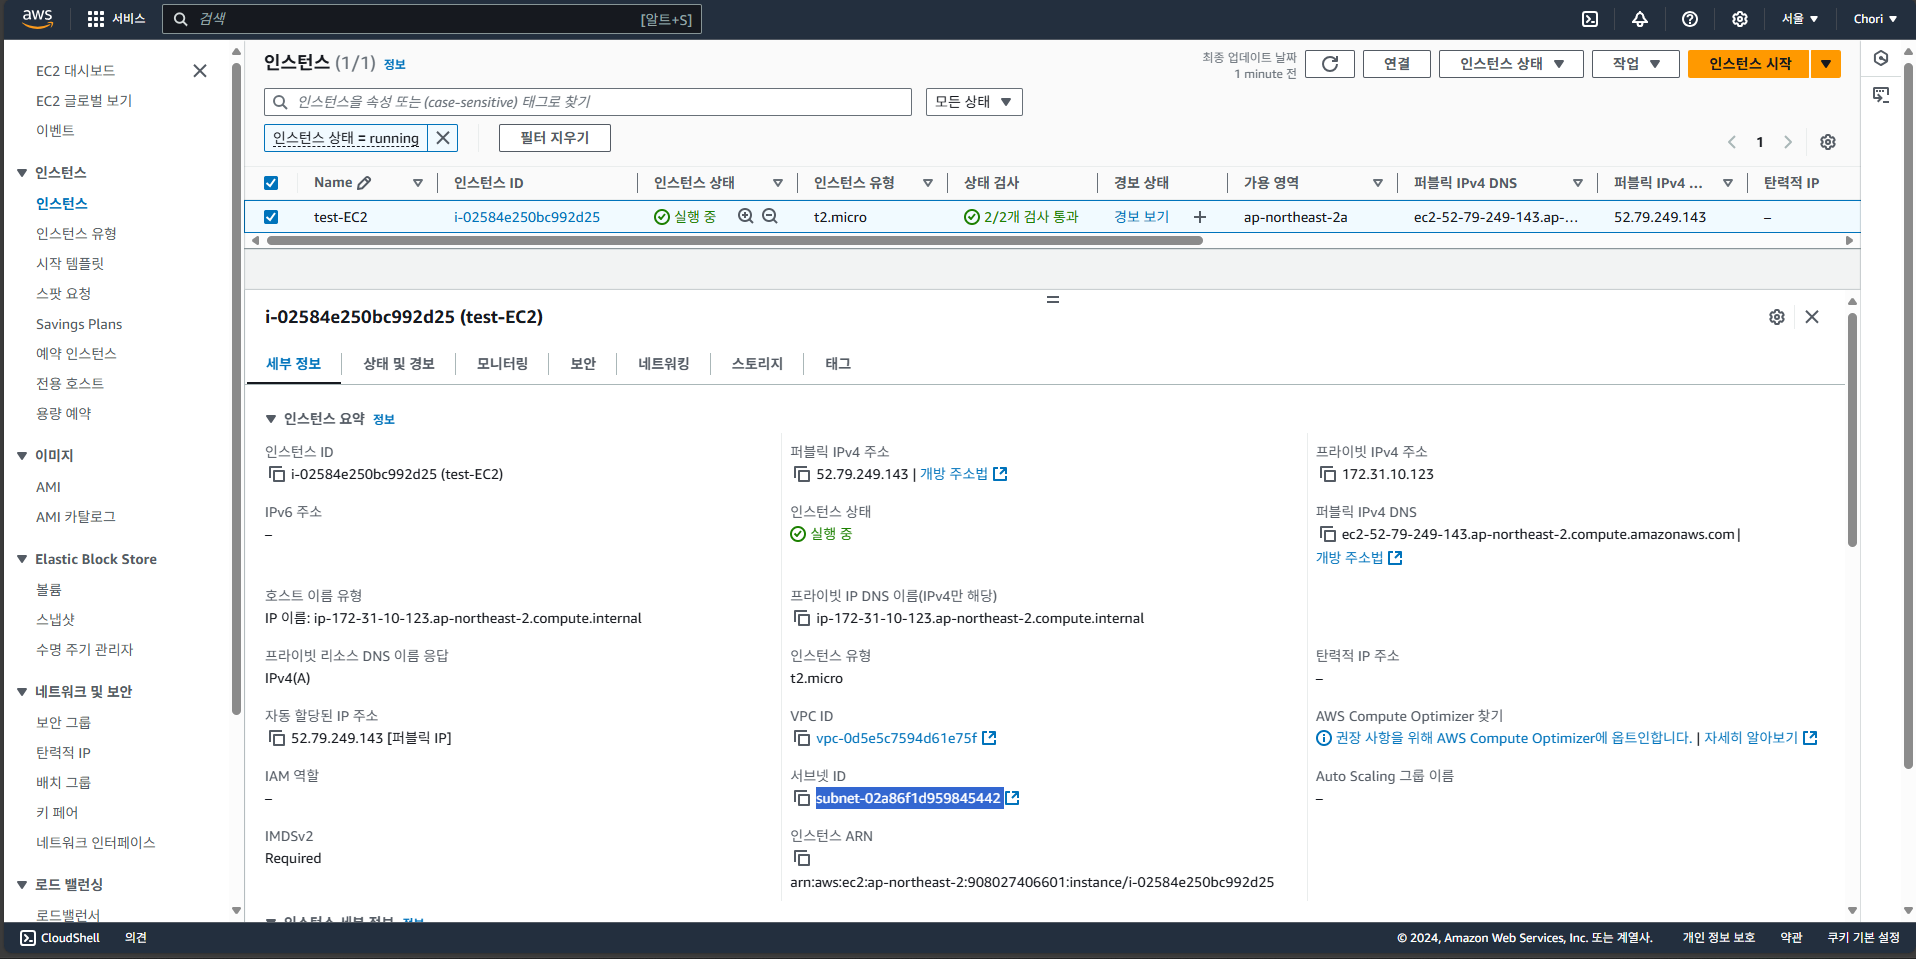This screenshot has width=1916, height=959.
Task: Click the details panel vertical scrollbar
Action: click(1852, 430)
